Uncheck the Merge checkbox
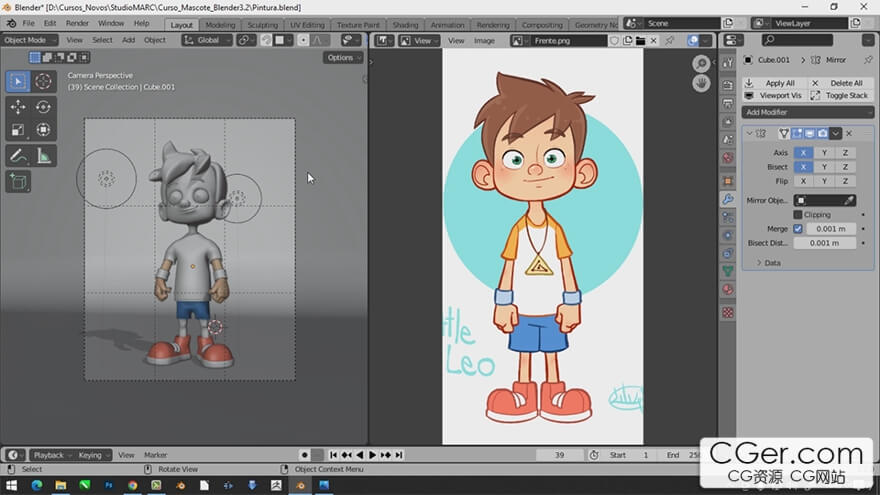 click(798, 229)
